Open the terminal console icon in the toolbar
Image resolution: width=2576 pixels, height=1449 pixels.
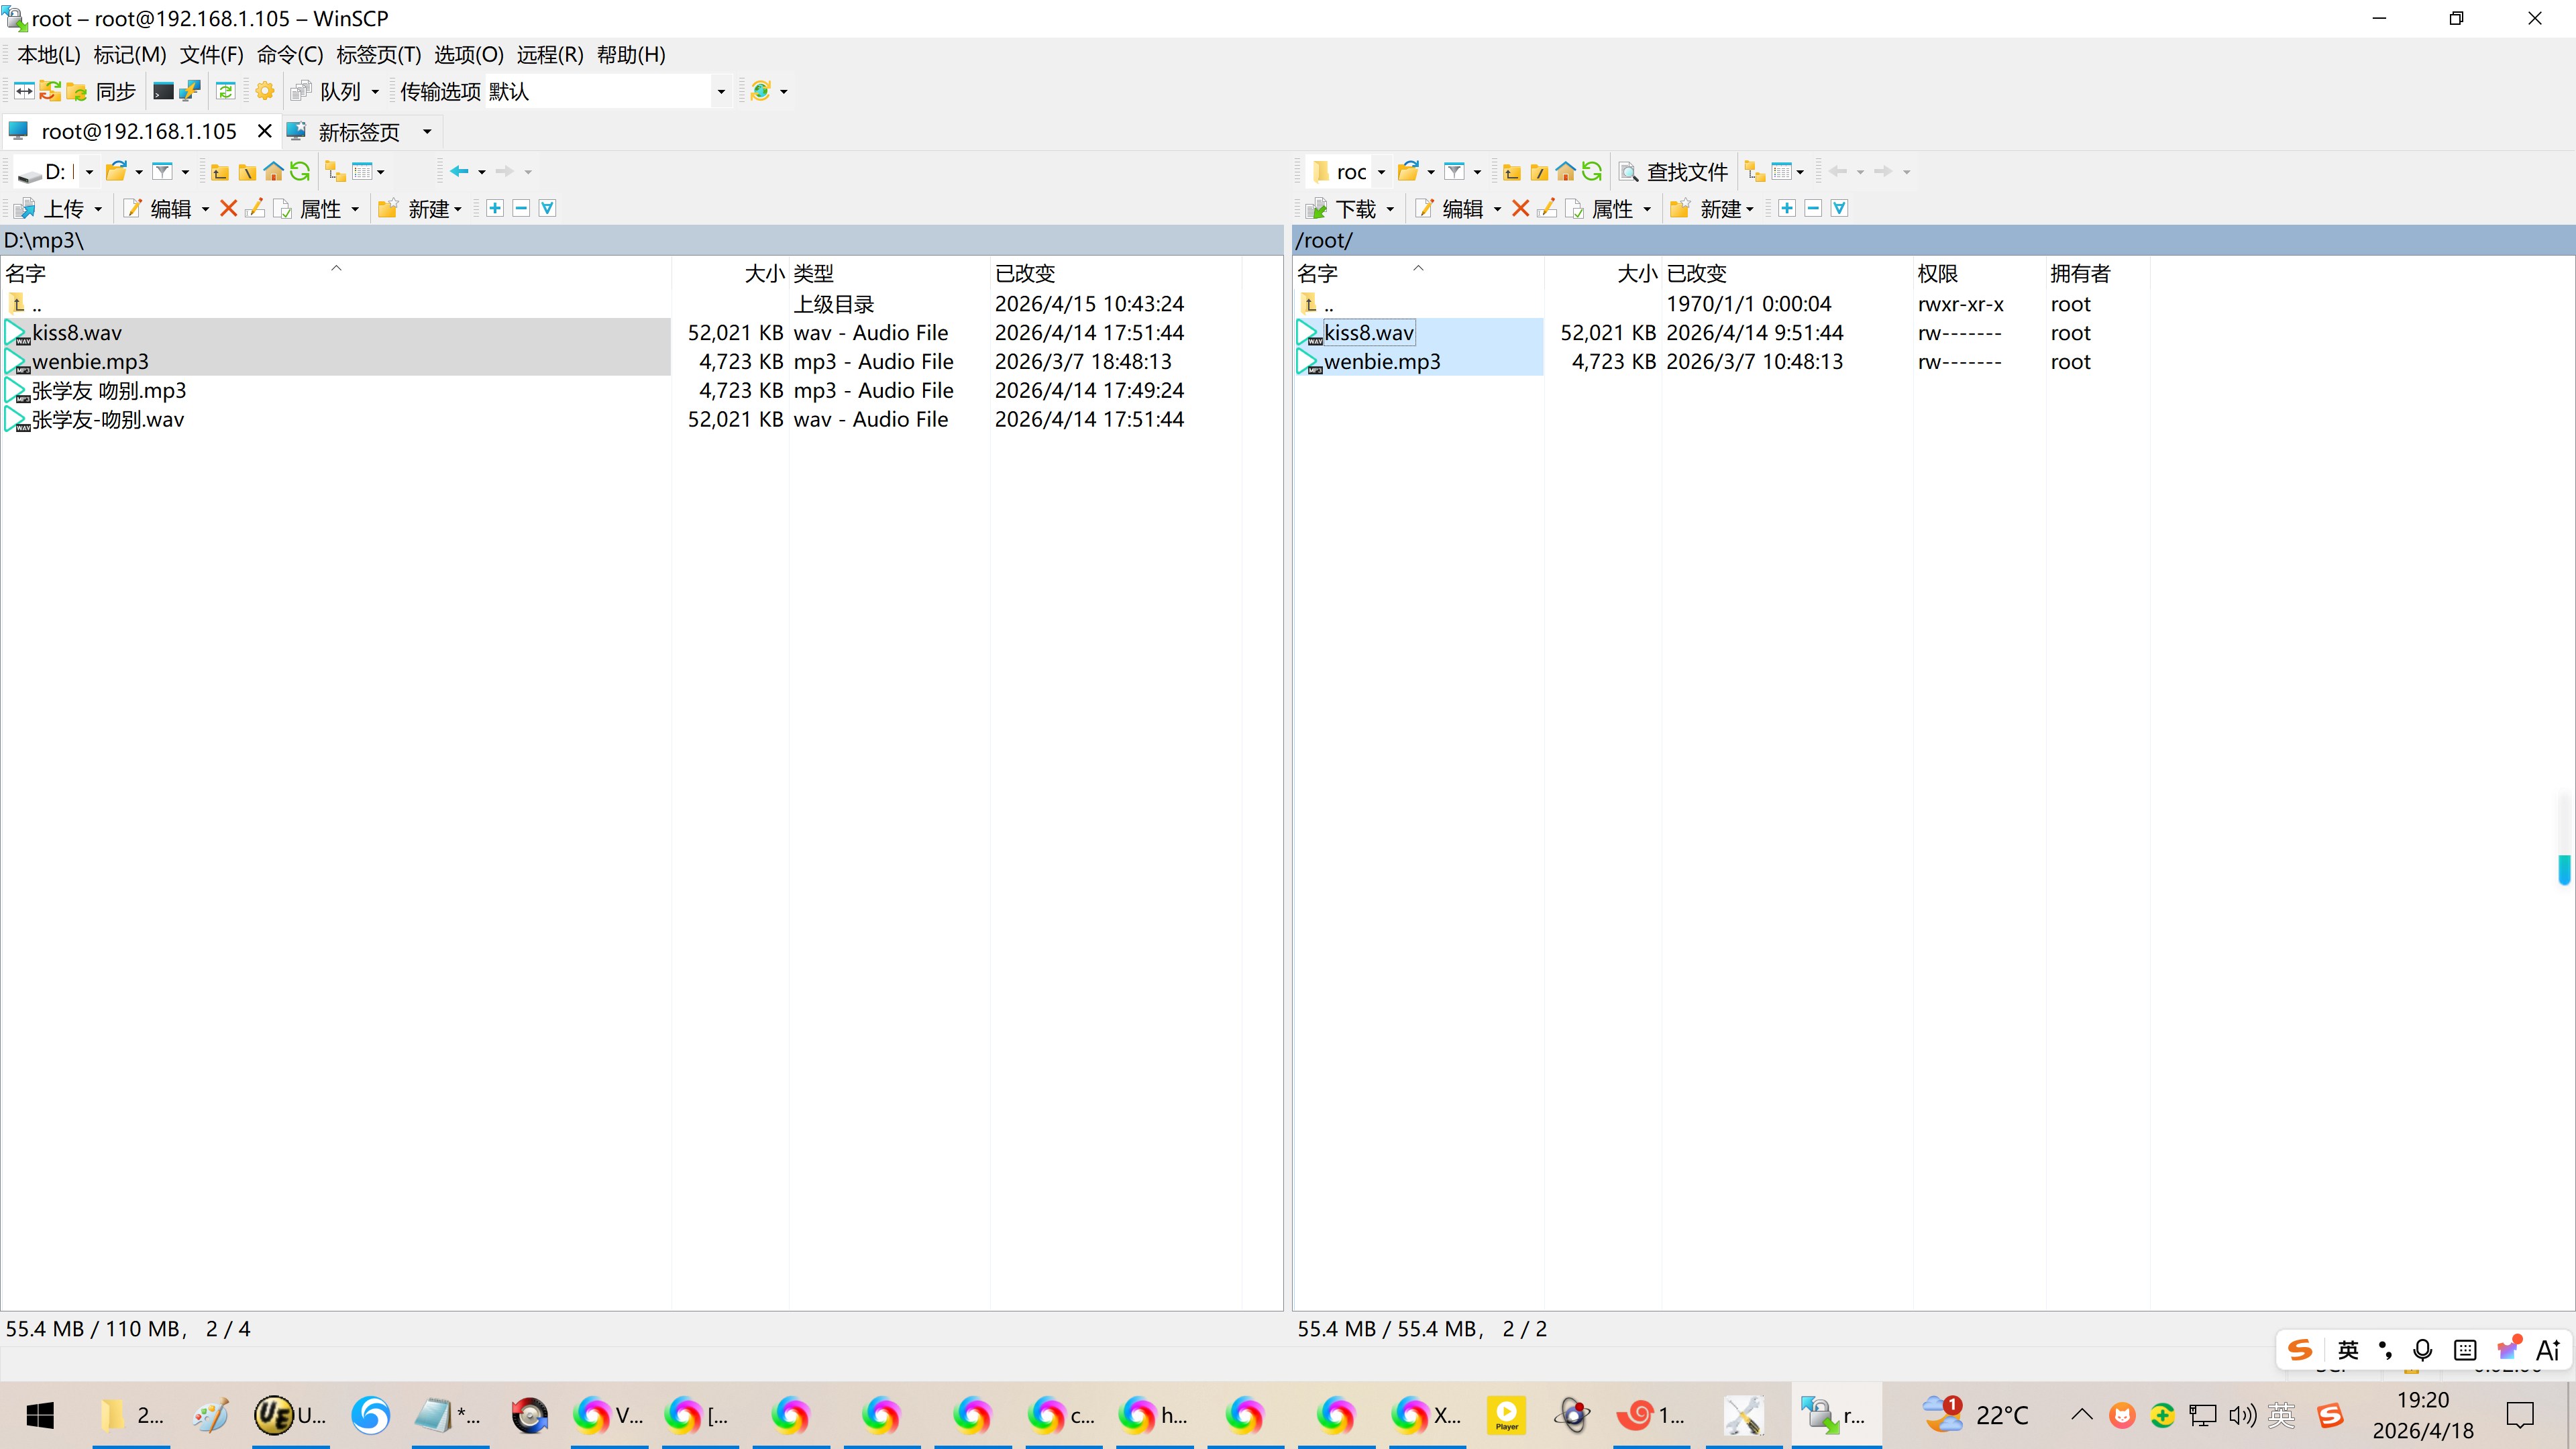[163, 91]
